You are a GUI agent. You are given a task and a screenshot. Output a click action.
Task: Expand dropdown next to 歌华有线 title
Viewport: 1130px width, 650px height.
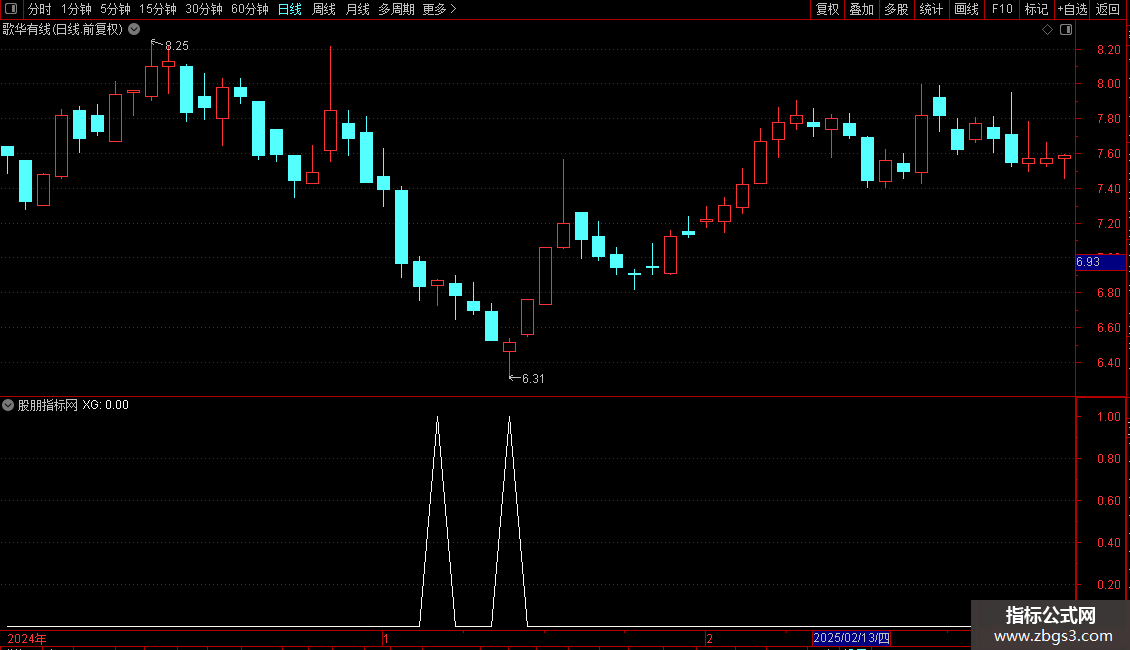tap(134, 29)
